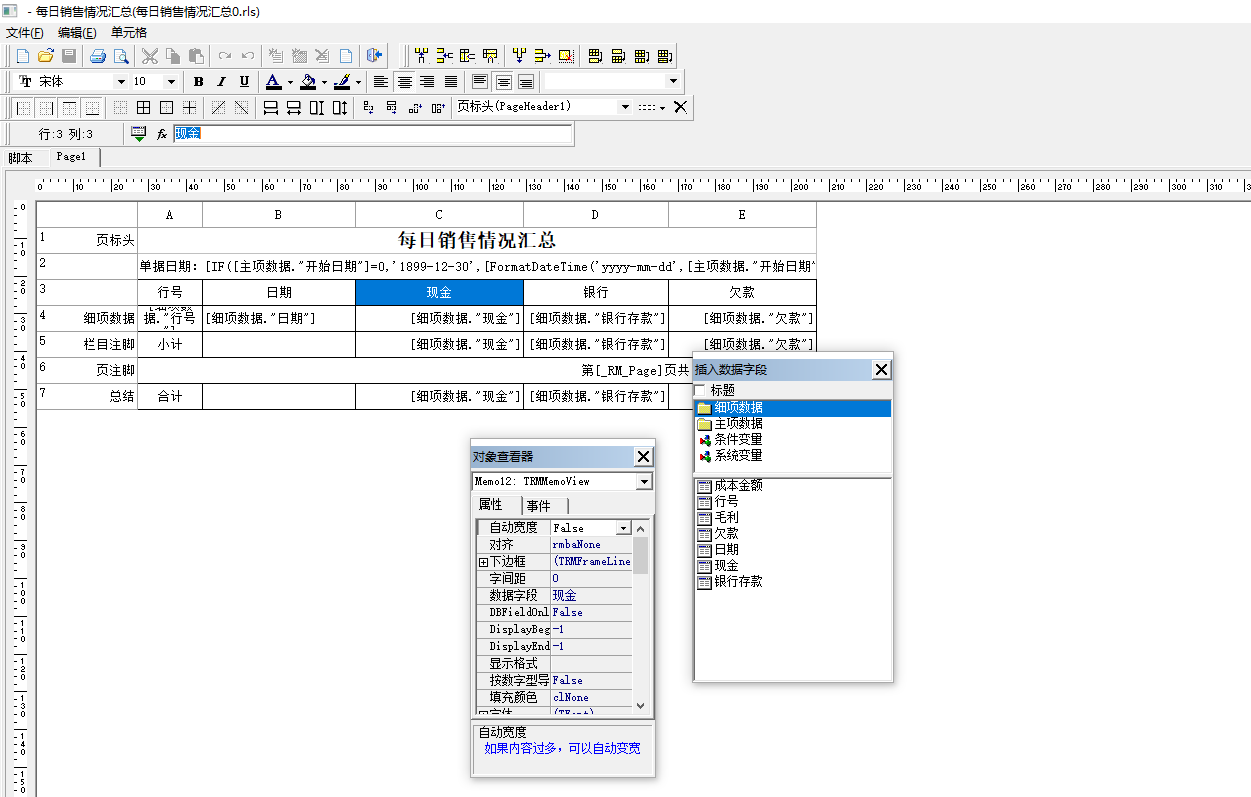
Task: Click the all borders grid icon
Action: point(143,107)
